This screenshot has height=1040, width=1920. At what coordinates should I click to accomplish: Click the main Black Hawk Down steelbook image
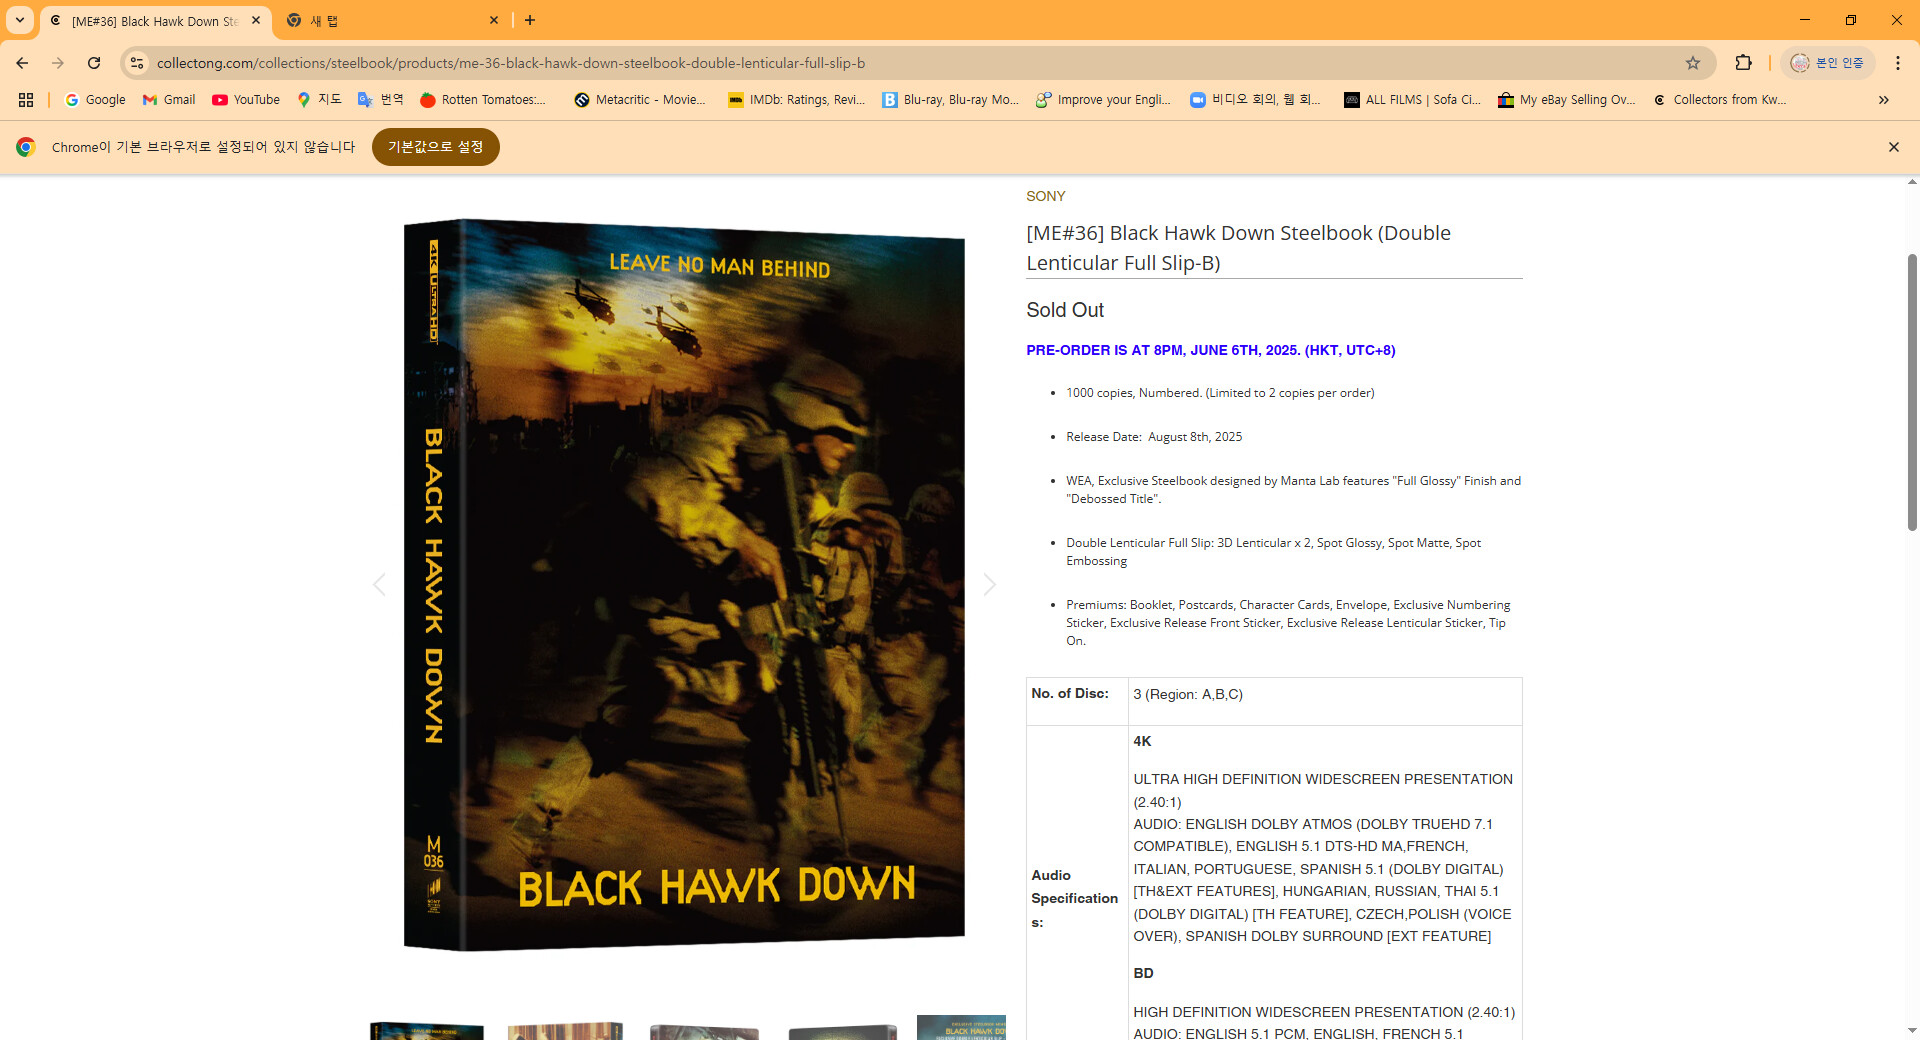click(684, 585)
